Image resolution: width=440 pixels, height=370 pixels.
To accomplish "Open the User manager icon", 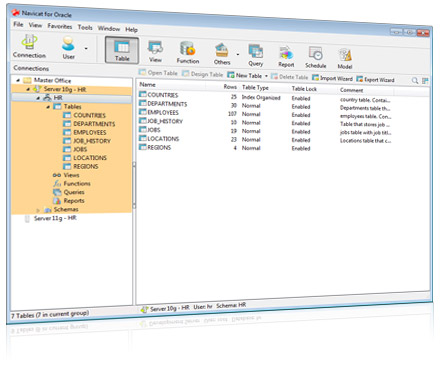I will pos(68,48).
